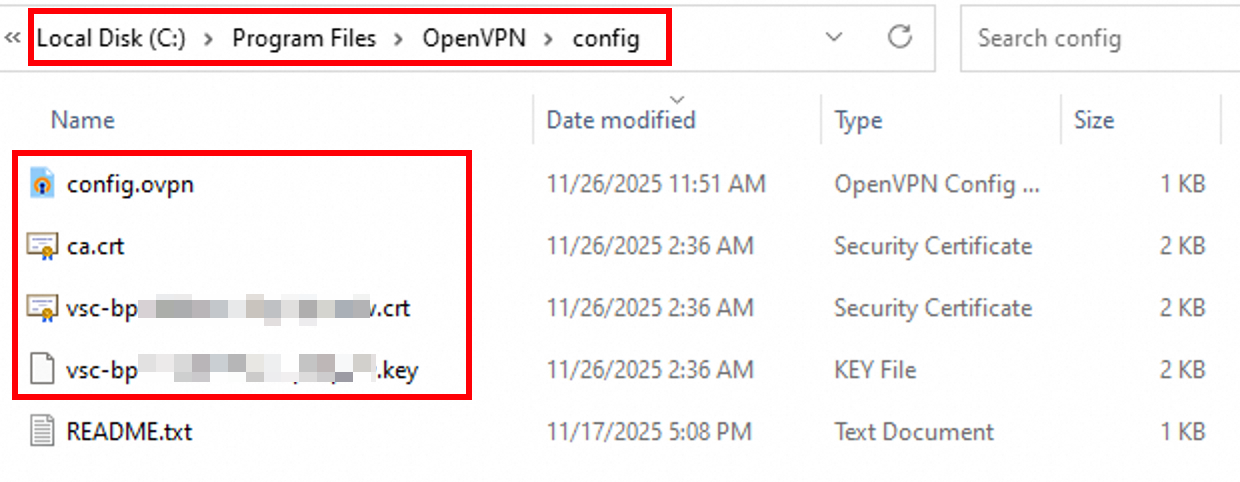Open the OpenVPN breadcrumb folder
The image size is (1240, 482).
point(473,39)
